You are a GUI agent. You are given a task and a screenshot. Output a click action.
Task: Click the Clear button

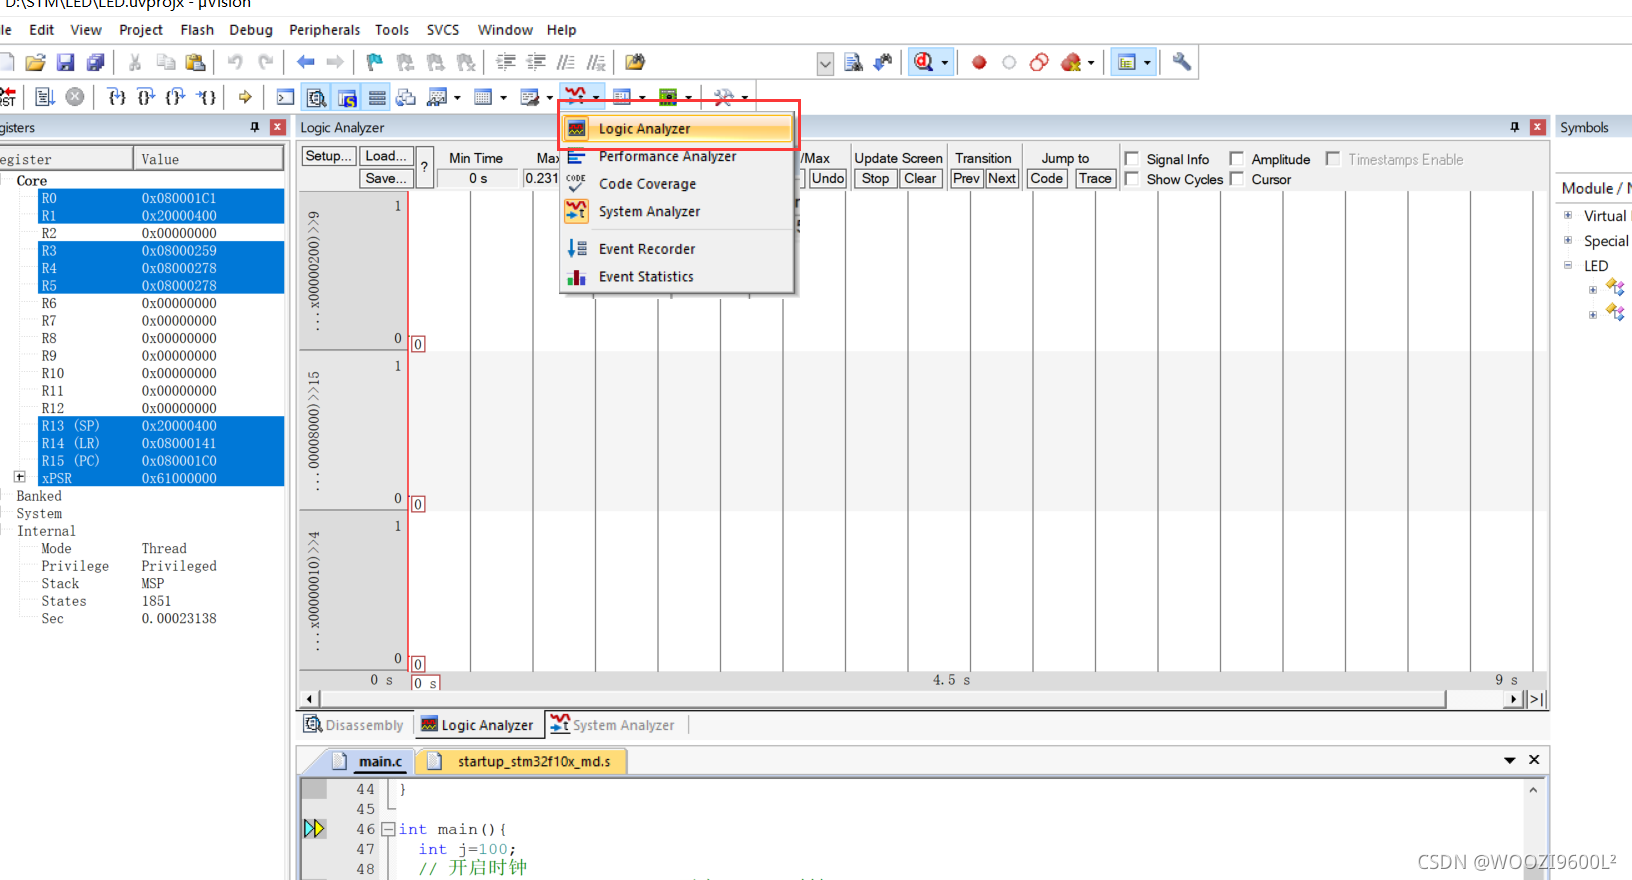tap(920, 178)
